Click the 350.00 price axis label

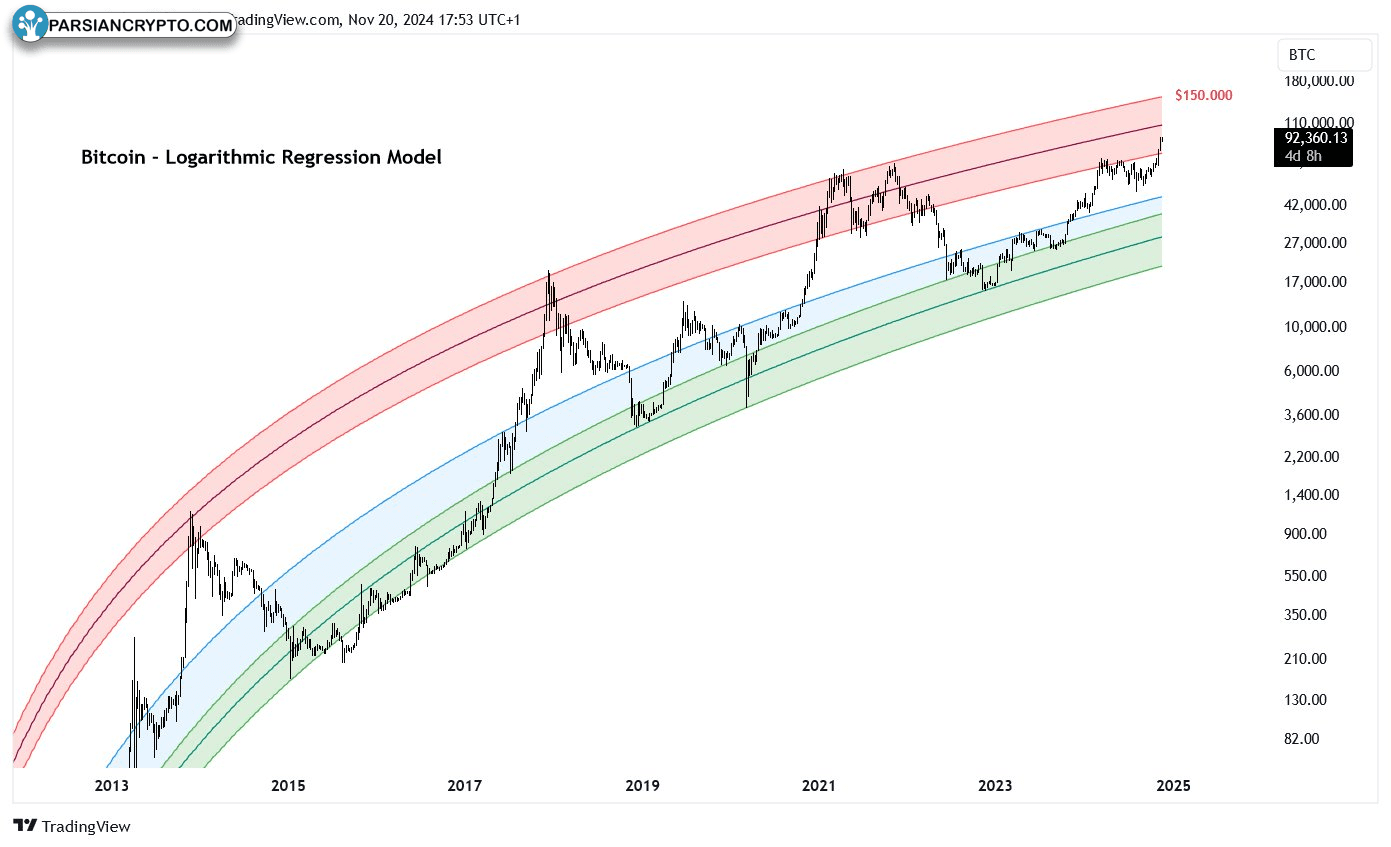click(x=1304, y=616)
